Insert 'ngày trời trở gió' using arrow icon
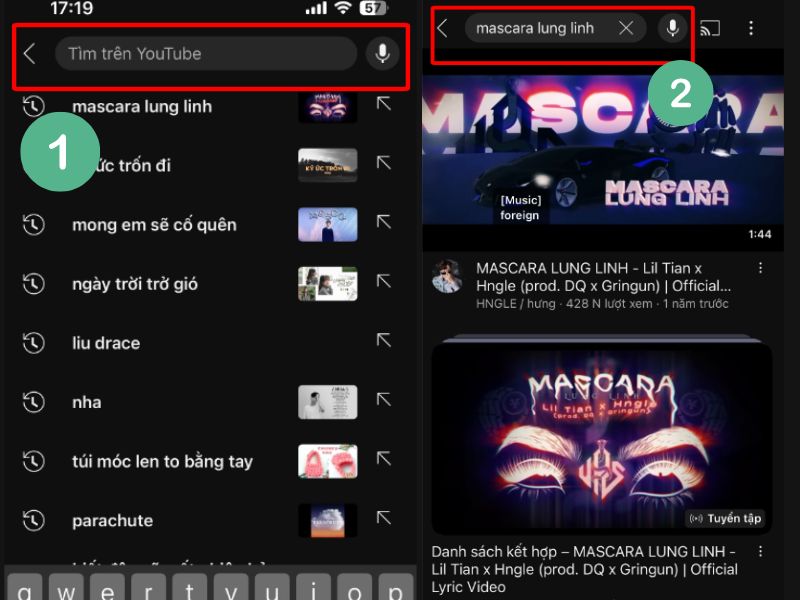This screenshot has height=600, width=800. pos(383,282)
